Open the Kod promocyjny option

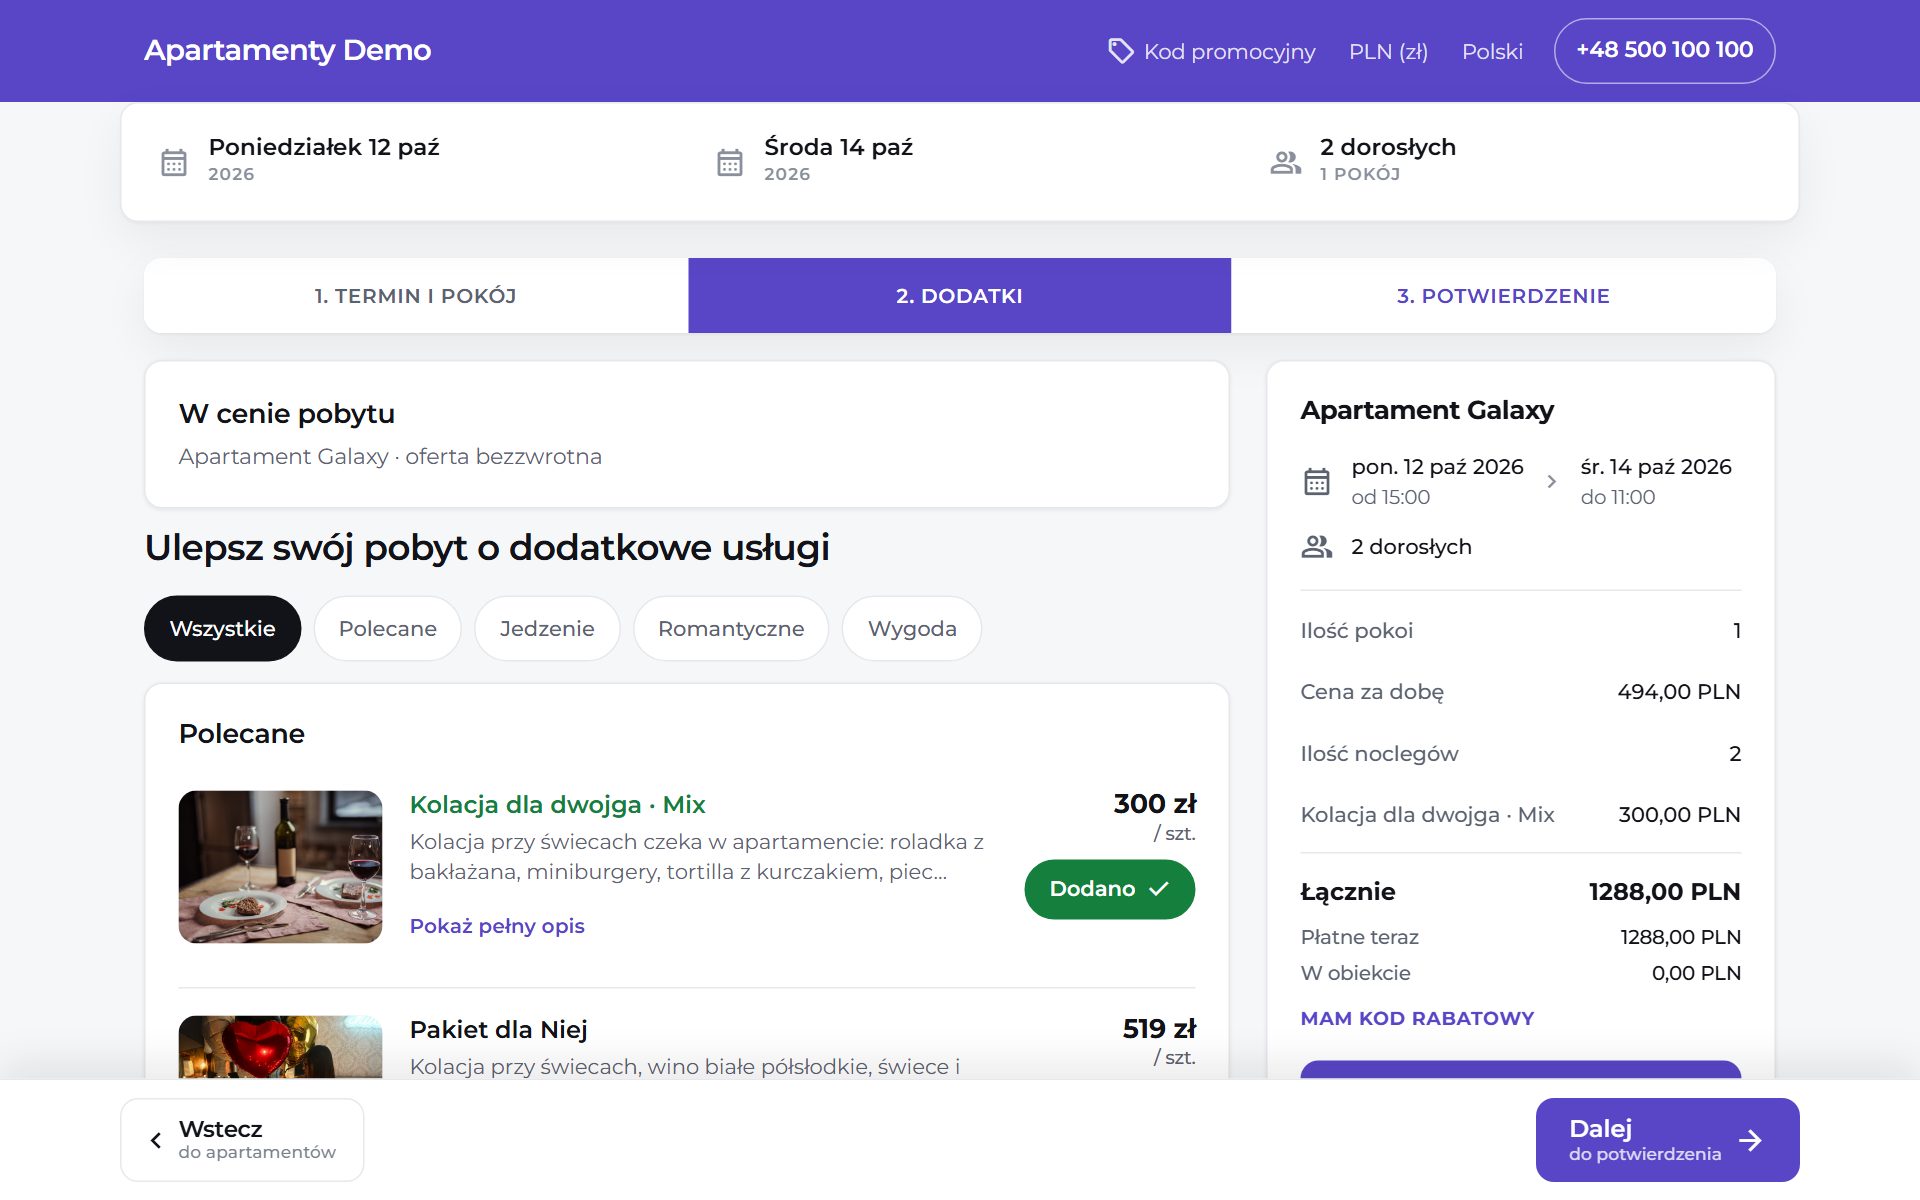tap(1211, 51)
